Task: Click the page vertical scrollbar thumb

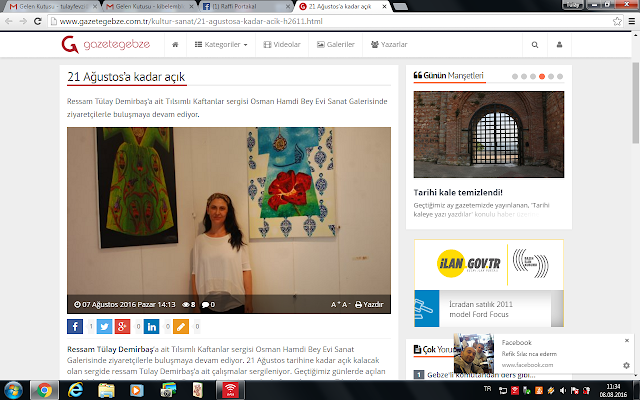Action: [x=636, y=102]
